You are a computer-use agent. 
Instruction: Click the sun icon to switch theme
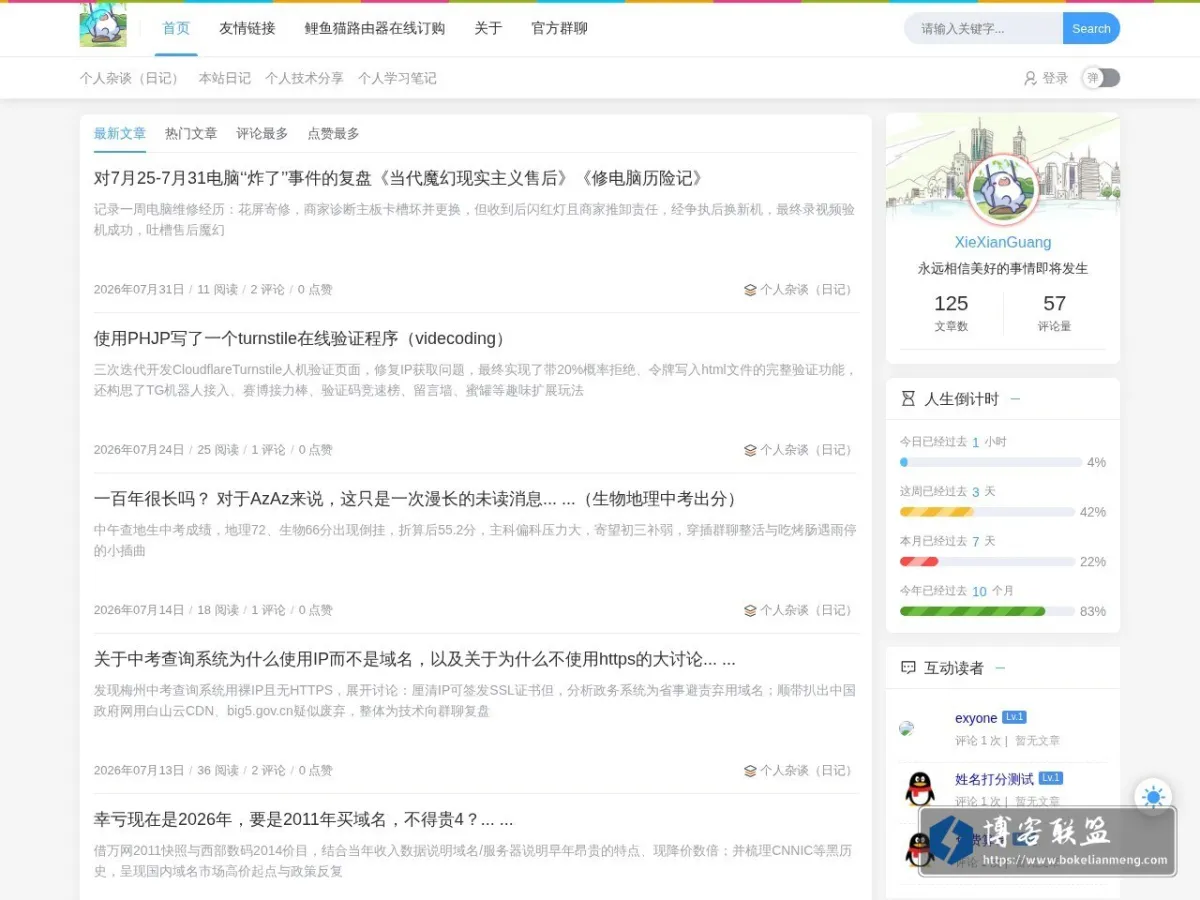pos(1153,797)
